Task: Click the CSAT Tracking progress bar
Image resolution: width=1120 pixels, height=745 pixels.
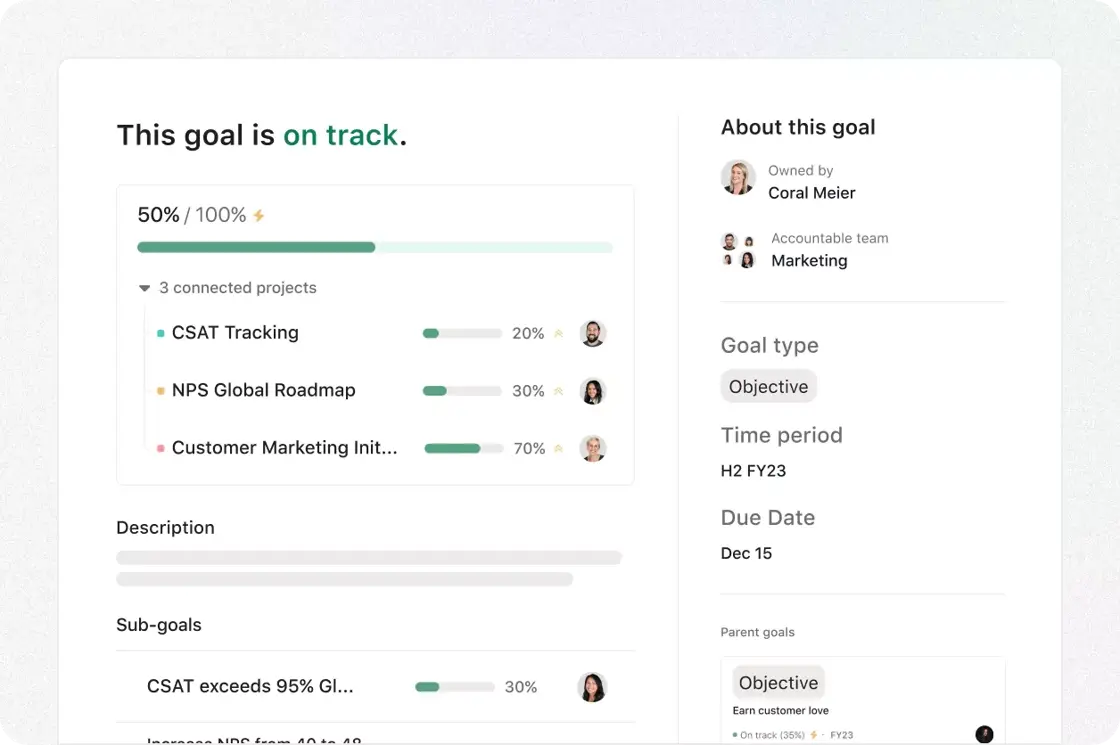Action: click(462, 334)
